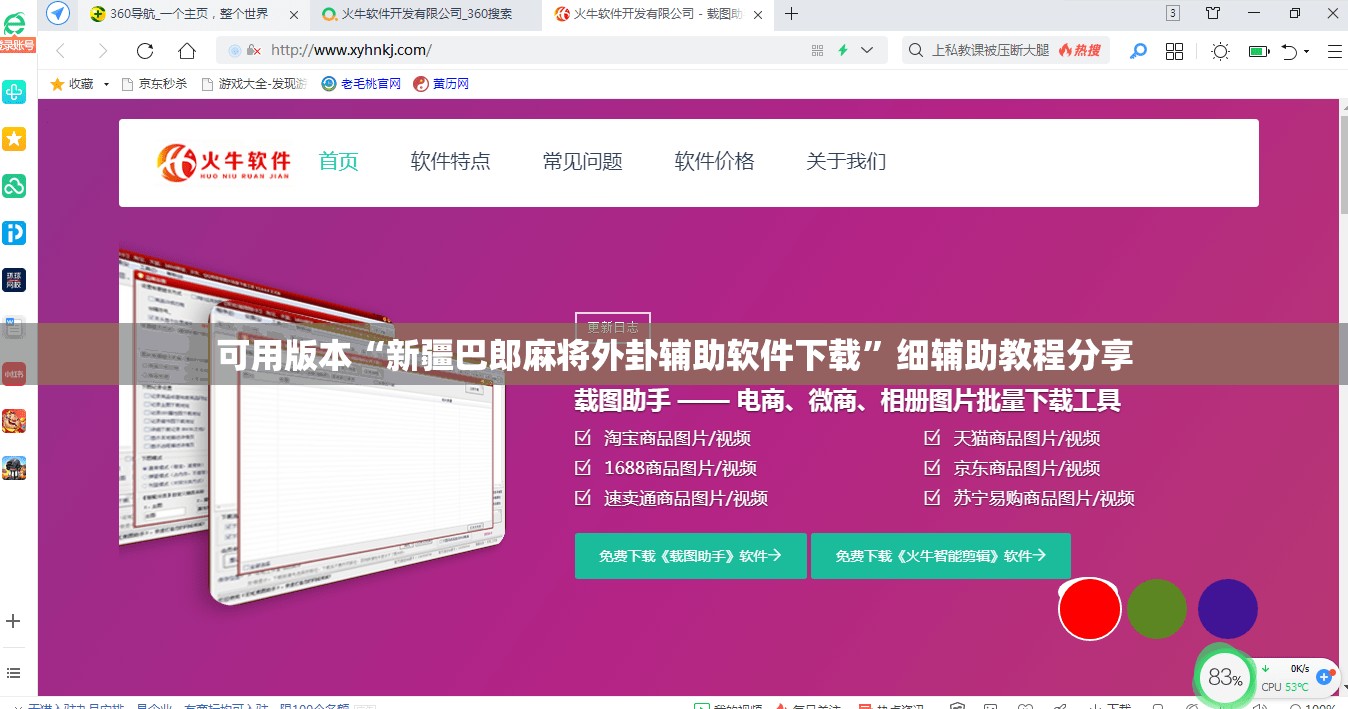Select the red color circle
This screenshot has height=709, width=1348.
pos(1090,609)
